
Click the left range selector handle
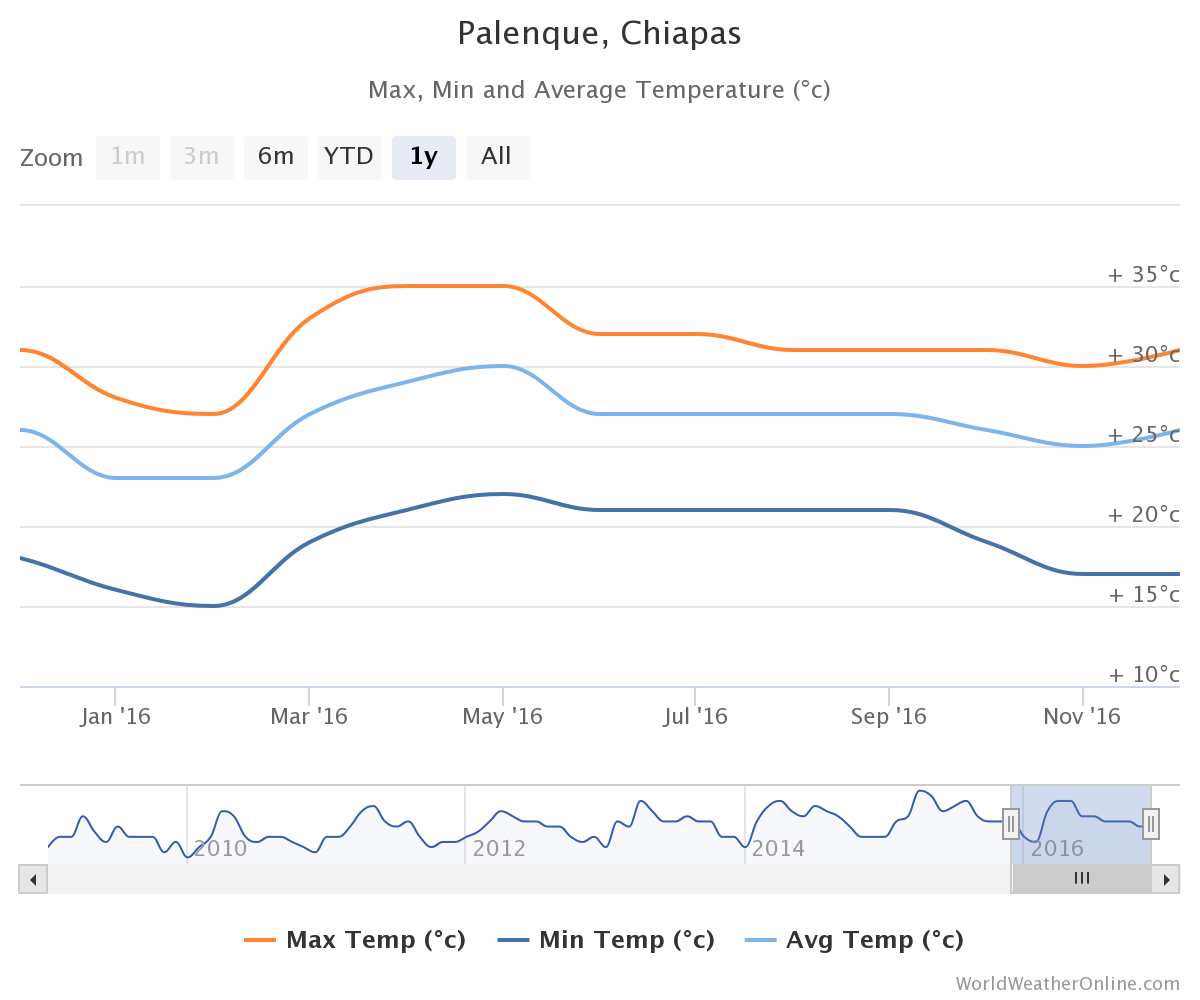tap(1011, 824)
